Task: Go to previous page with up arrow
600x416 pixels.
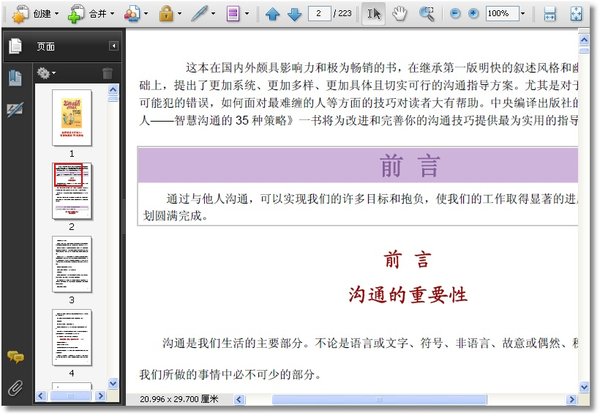Action: coord(272,14)
